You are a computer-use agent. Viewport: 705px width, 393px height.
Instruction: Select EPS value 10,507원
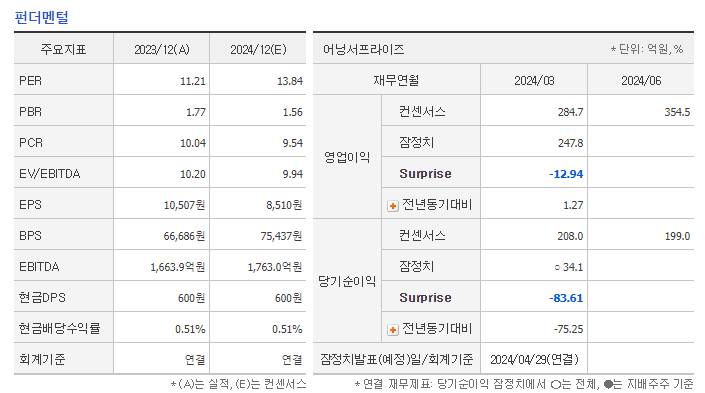point(184,205)
